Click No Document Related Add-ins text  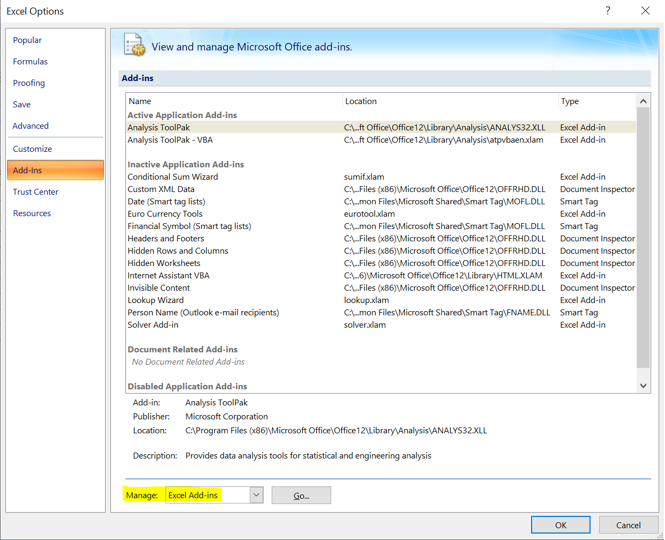click(188, 362)
